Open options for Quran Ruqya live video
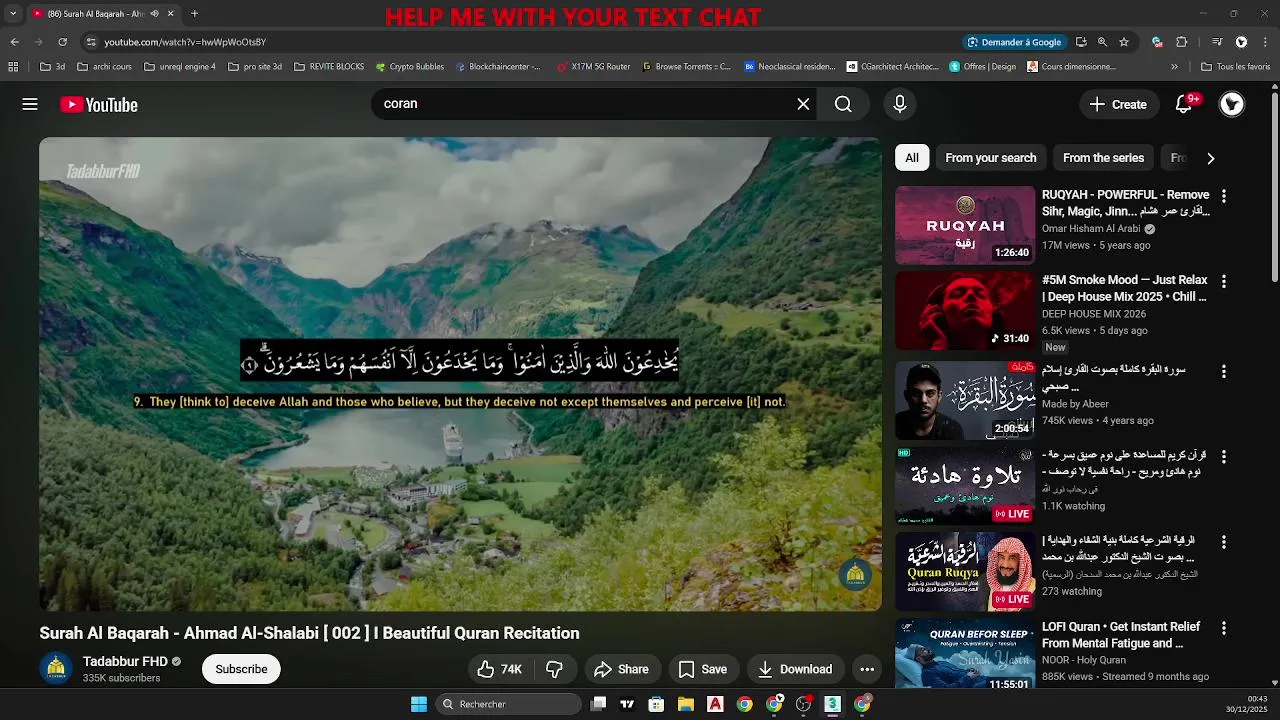Image resolution: width=1280 pixels, height=720 pixels. point(1223,542)
